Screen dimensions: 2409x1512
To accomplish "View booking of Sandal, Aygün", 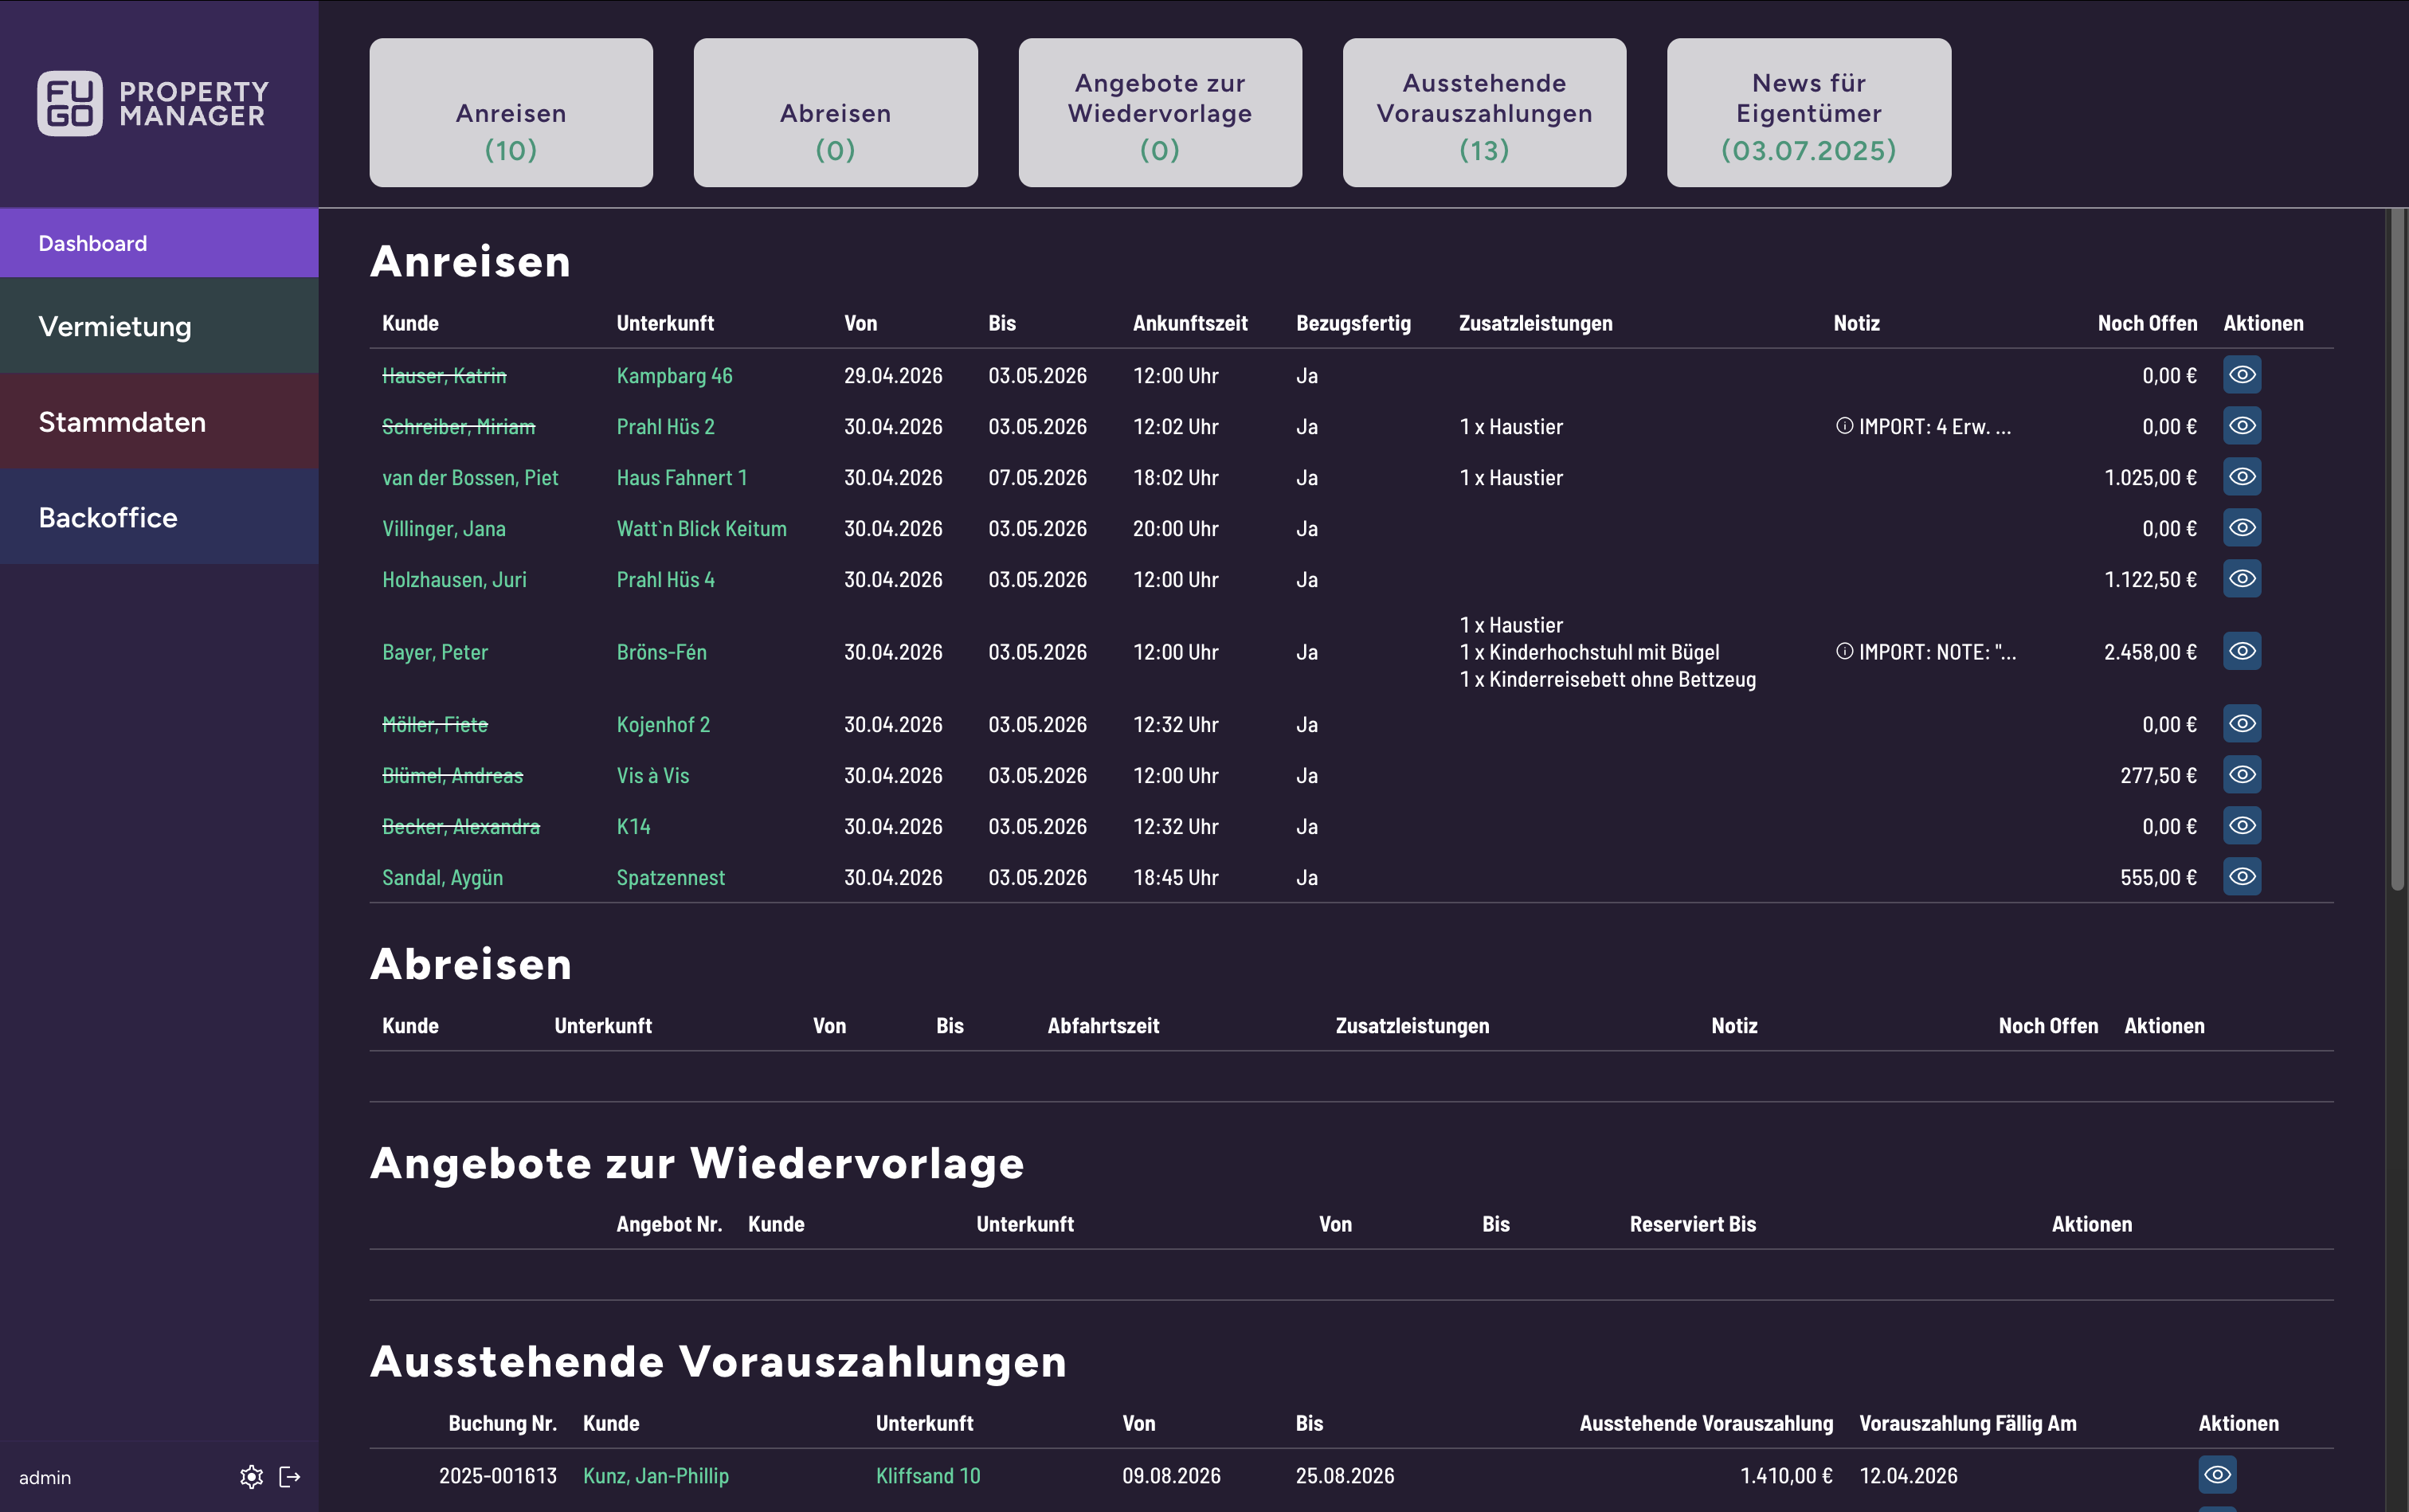I will point(2242,877).
